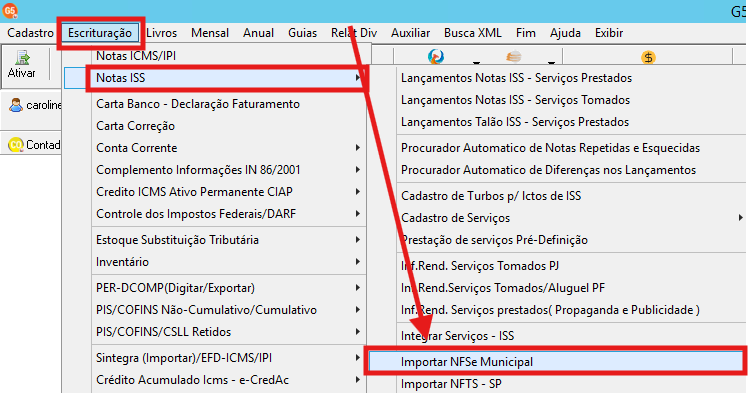Expand PIS/COFINS Não-Cumulativo/Cumulativo submenu arrow
This screenshot has height=393, width=748.
point(358,310)
